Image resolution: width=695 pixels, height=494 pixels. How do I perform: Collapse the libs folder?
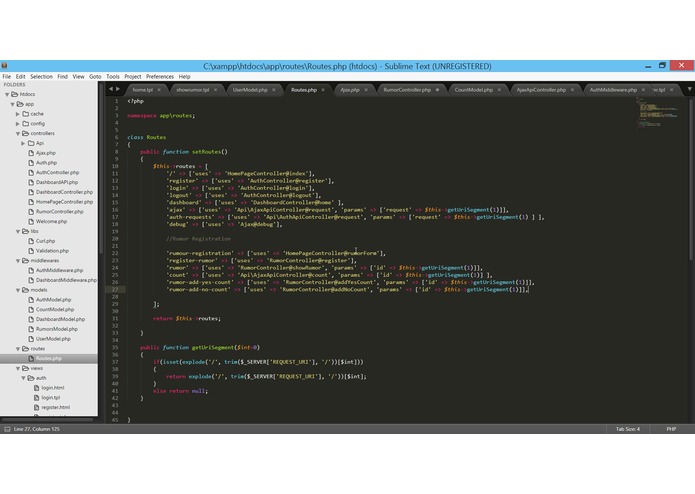(18, 231)
